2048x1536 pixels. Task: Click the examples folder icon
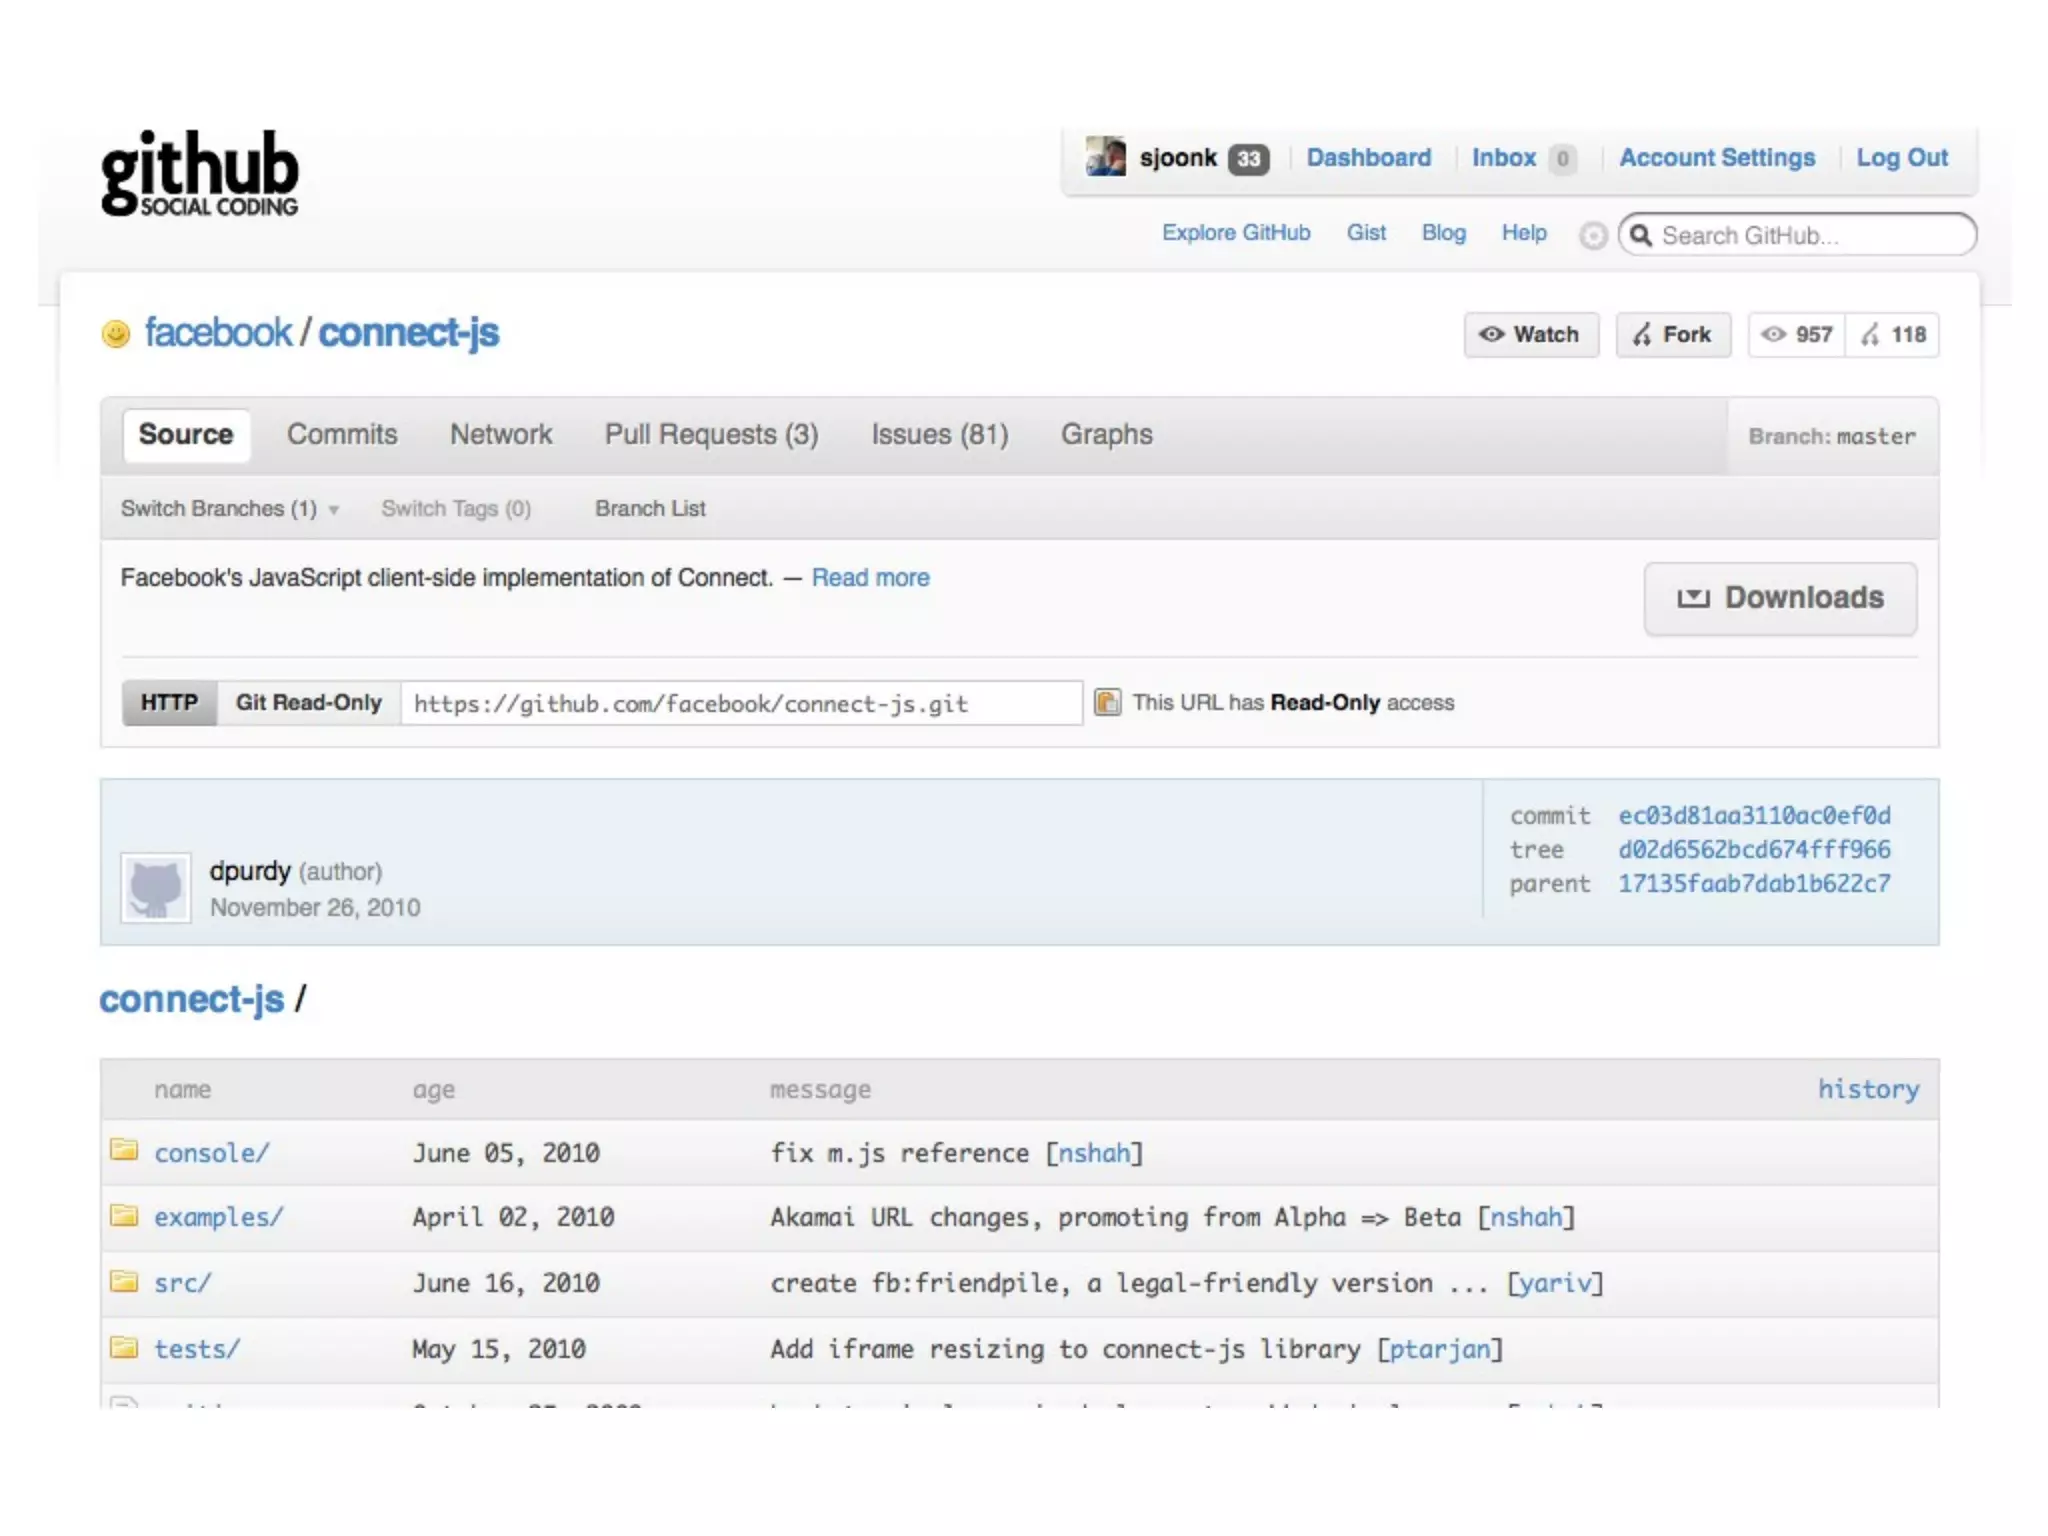point(124,1215)
